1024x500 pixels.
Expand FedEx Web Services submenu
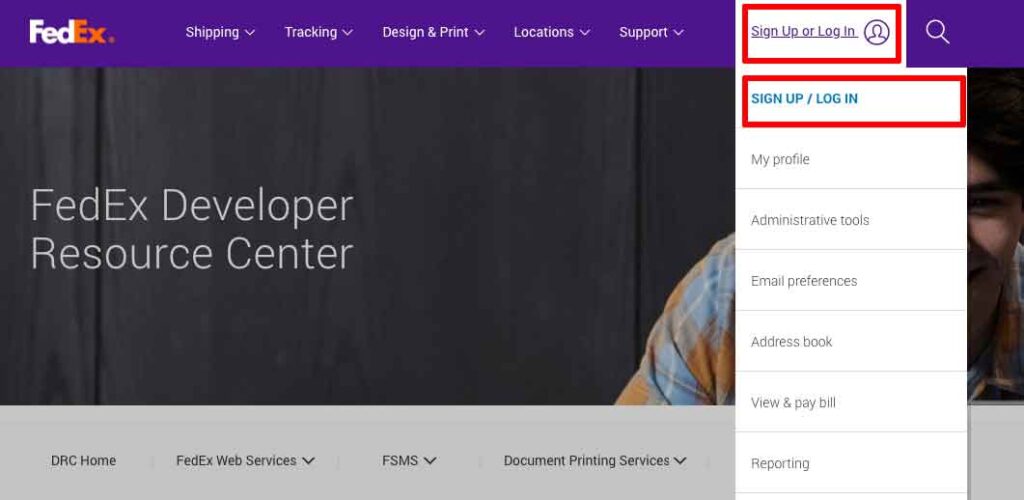pyautogui.click(x=246, y=461)
